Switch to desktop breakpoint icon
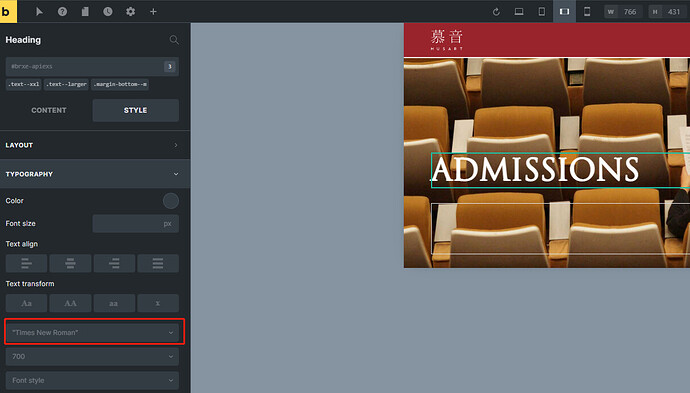 click(x=519, y=12)
